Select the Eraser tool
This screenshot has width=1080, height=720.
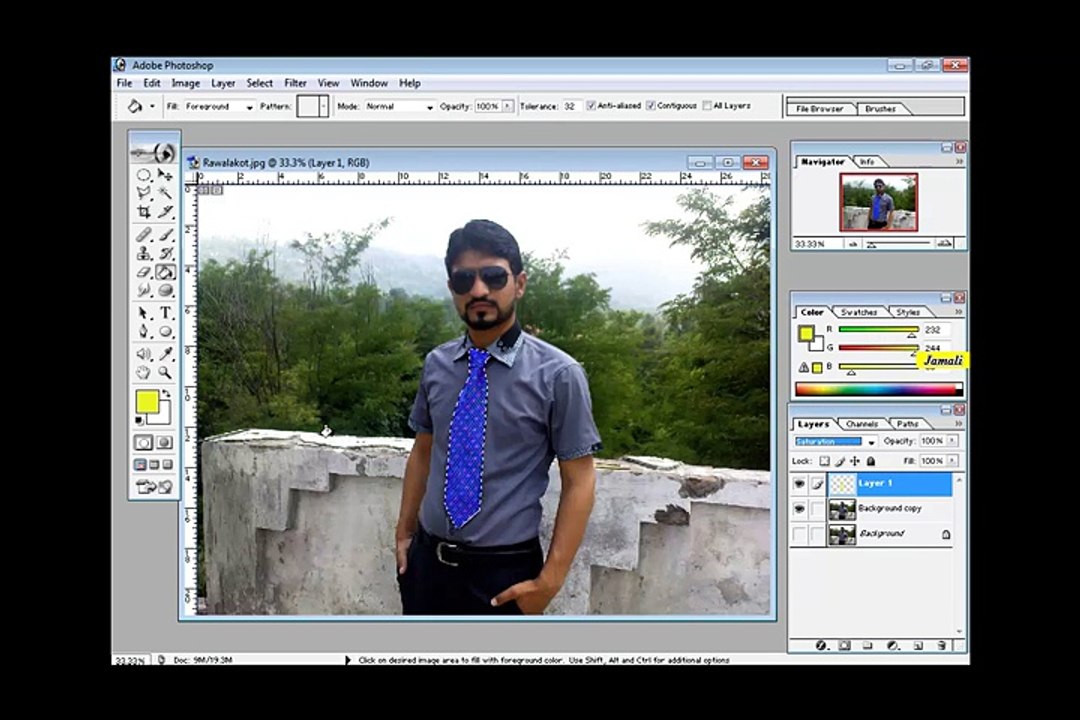144,273
